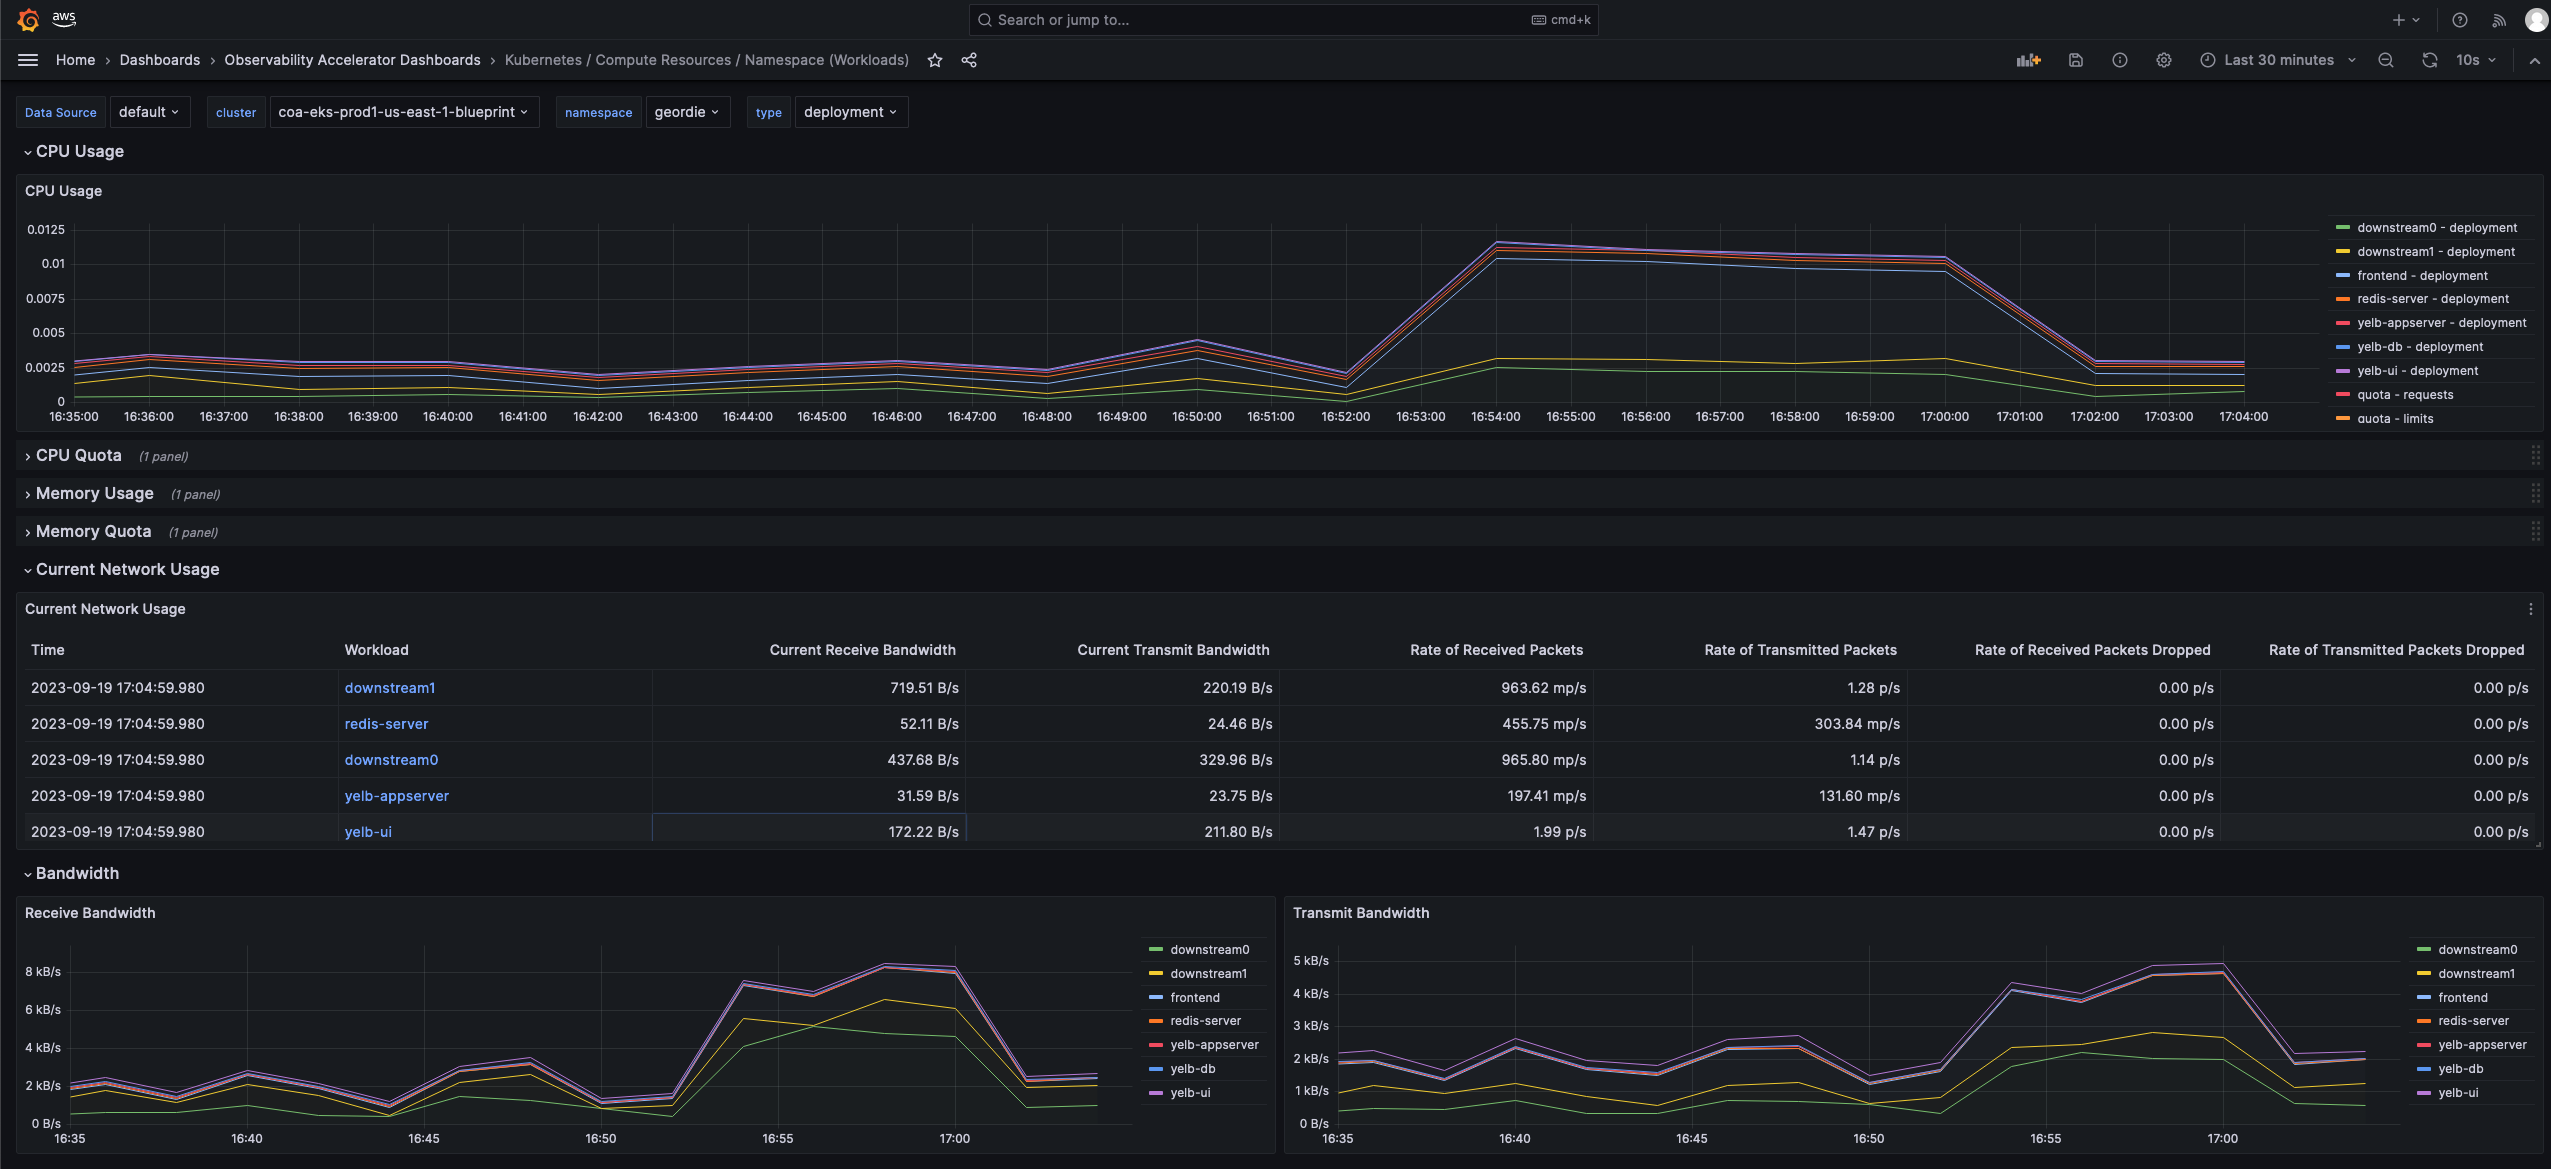Toggle frontend series in Receive Bandwidth legend
Viewport: 2551px width, 1169px height.
pyautogui.click(x=1194, y=998)
